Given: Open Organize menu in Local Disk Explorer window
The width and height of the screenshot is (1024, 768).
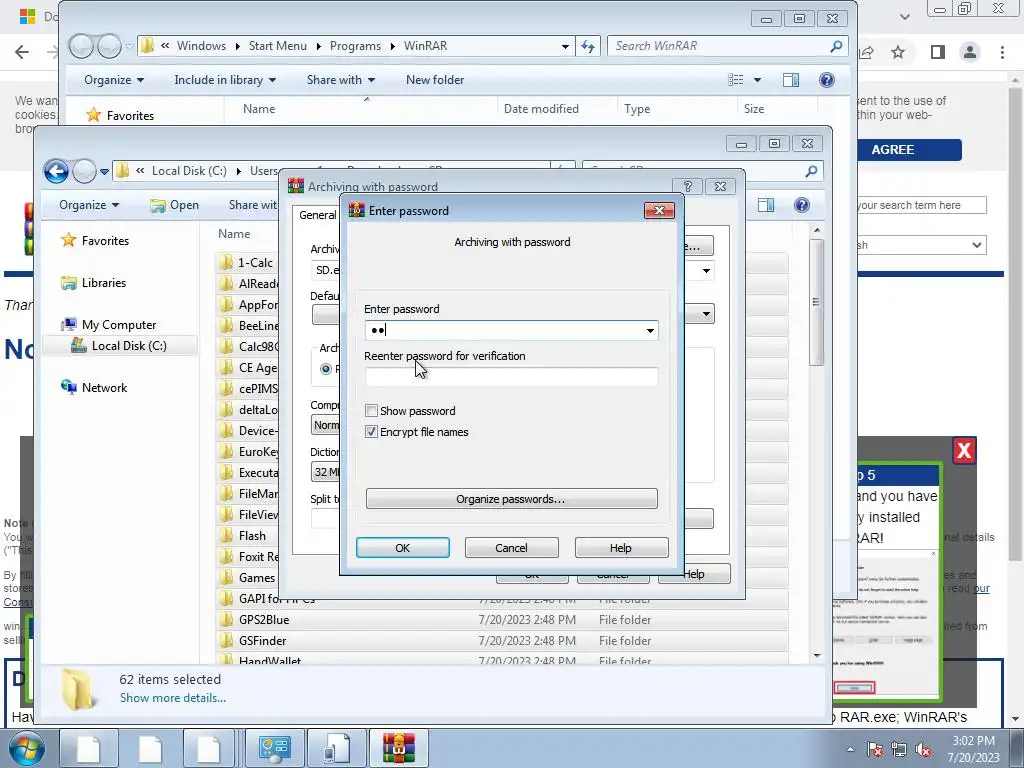Looking at the screenshot, I should click(89, 205).
